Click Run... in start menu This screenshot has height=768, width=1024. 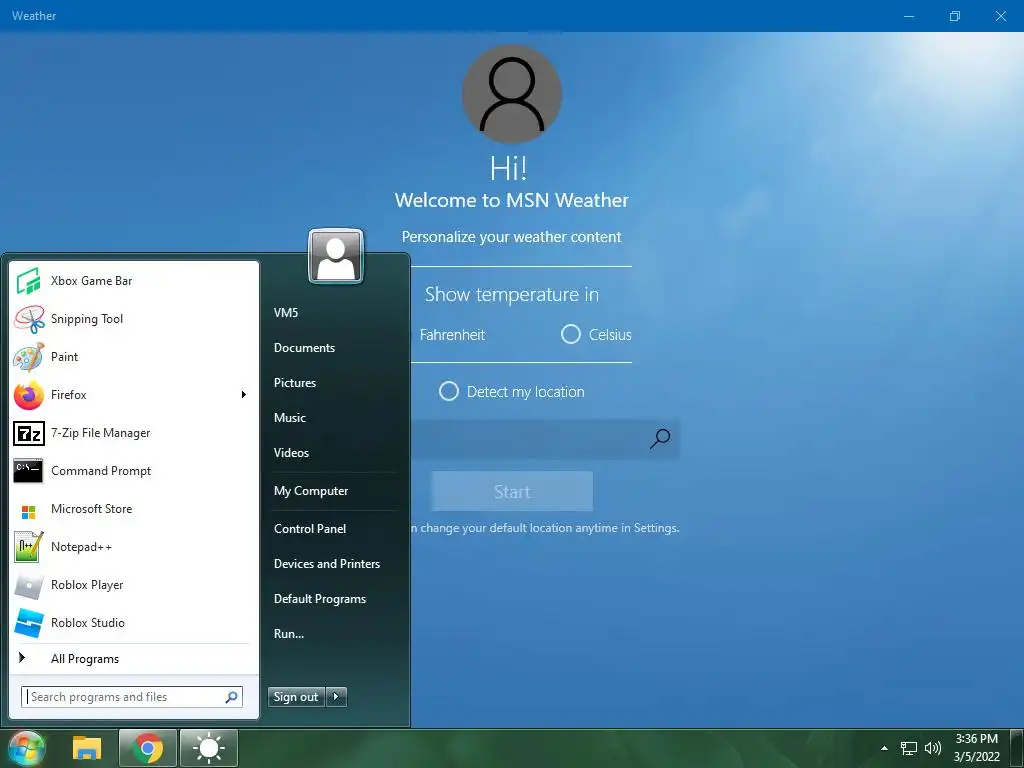(x=289, y=634)
